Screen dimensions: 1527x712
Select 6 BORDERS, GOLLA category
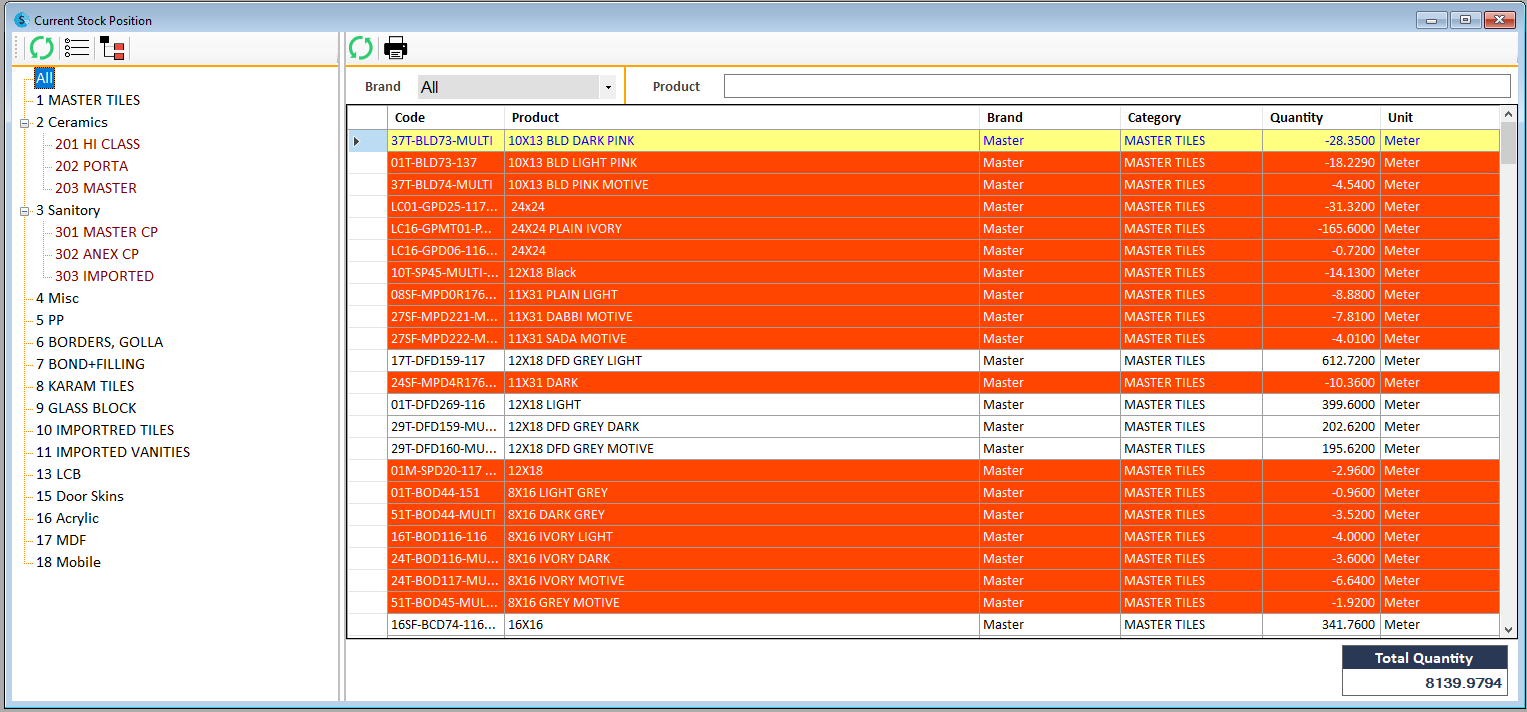click(99, 342)
